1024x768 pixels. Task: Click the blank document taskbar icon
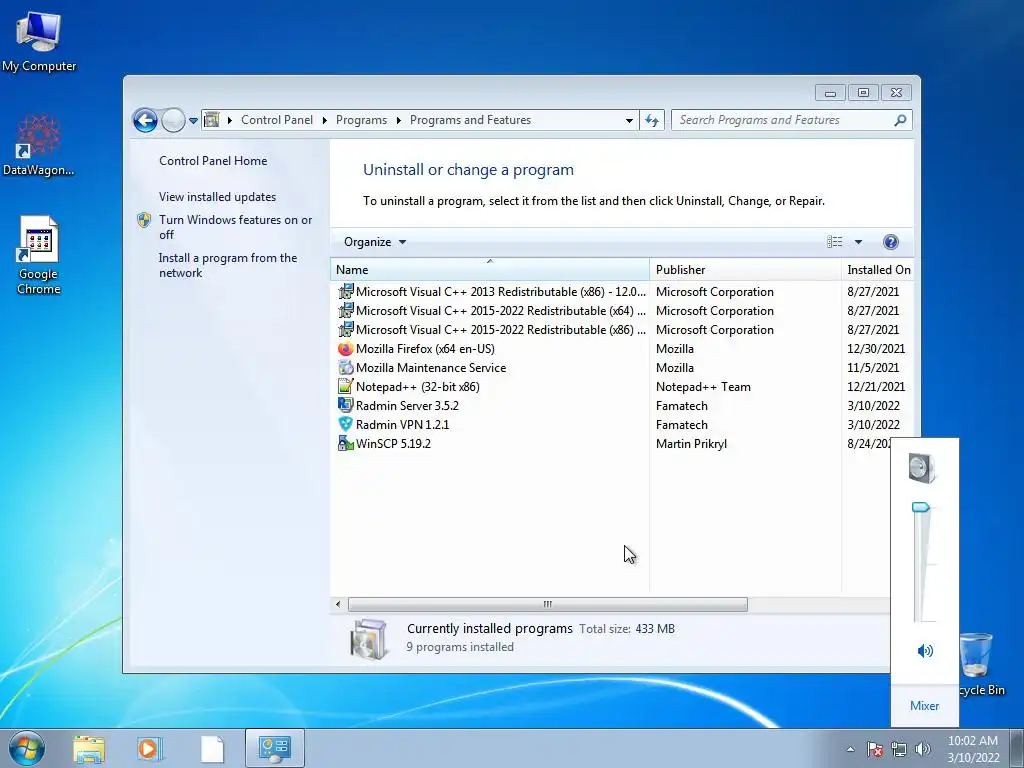pos(212,749)
